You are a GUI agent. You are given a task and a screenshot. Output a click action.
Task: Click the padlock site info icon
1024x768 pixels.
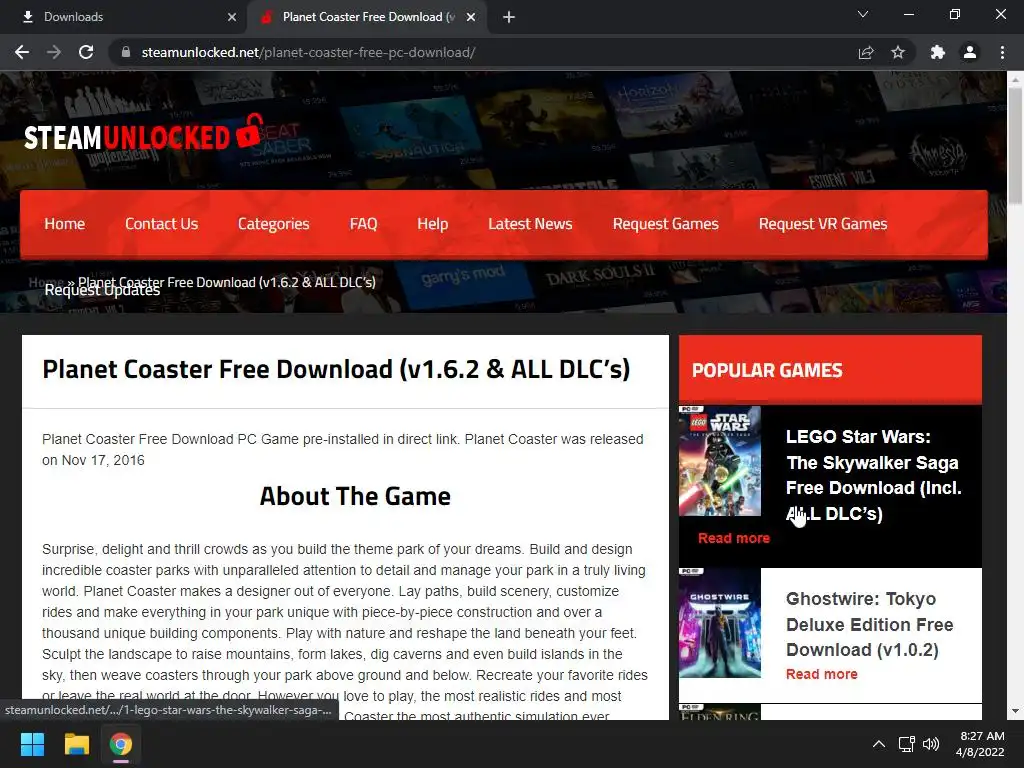point(125,52)
